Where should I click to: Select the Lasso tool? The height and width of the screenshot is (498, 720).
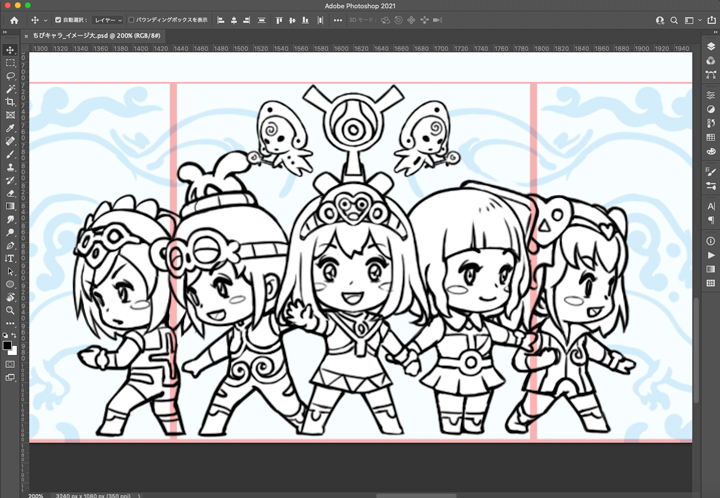pyautogui.click(x=10, y=76)
